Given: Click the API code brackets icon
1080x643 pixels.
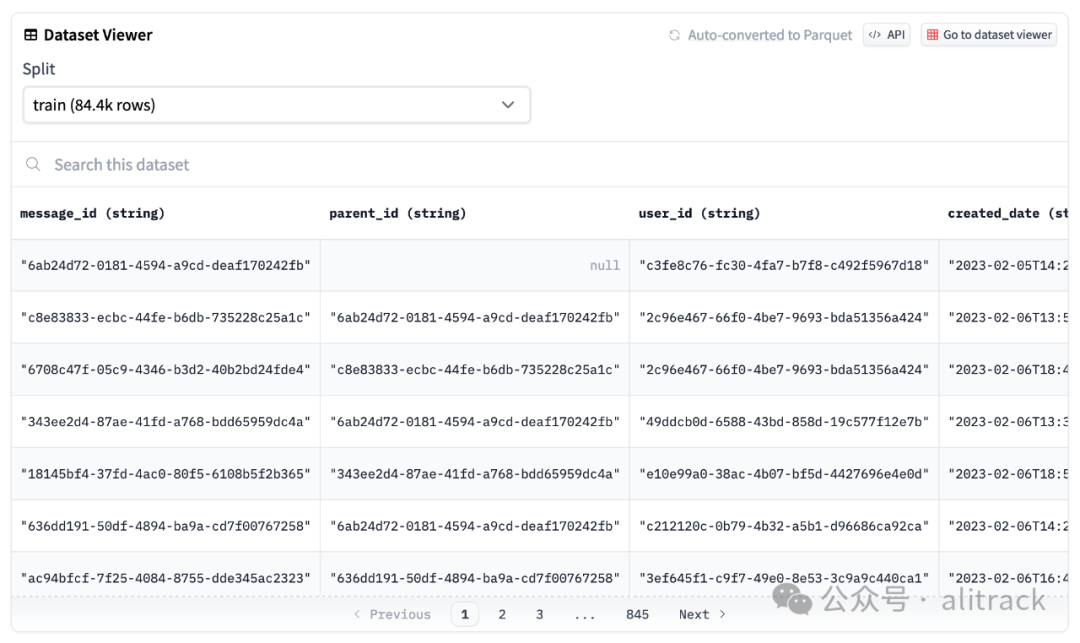Looking at the screenshot, I should [875, 35].
